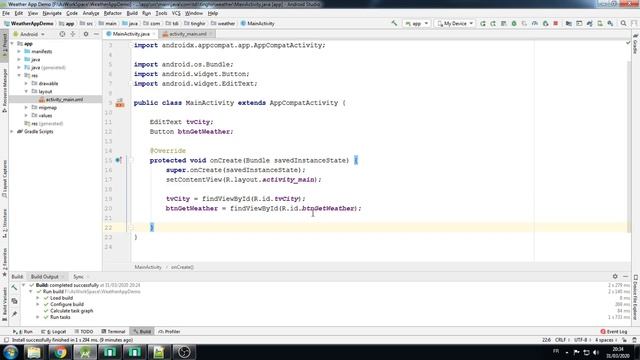The image size is (640, 360).
Task: Open the Terminal tool window
Action: click(x=113, y=331)
